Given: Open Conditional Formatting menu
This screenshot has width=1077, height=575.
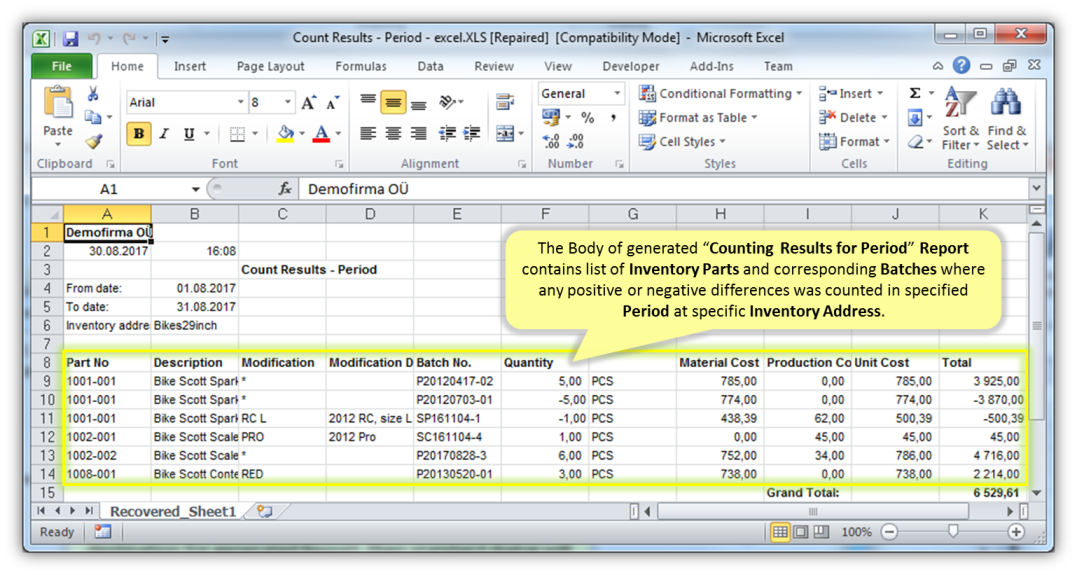Looking at the screenshot, I should [721, 93].
